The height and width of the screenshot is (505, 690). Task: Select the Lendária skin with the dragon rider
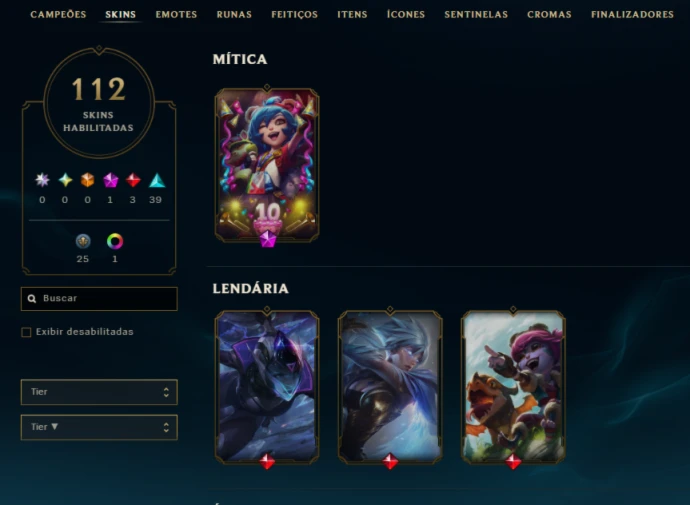(513, 387)
